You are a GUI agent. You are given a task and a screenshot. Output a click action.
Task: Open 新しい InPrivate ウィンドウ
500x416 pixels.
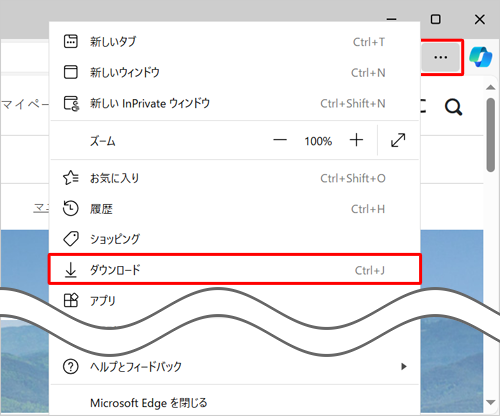[234, 103]
